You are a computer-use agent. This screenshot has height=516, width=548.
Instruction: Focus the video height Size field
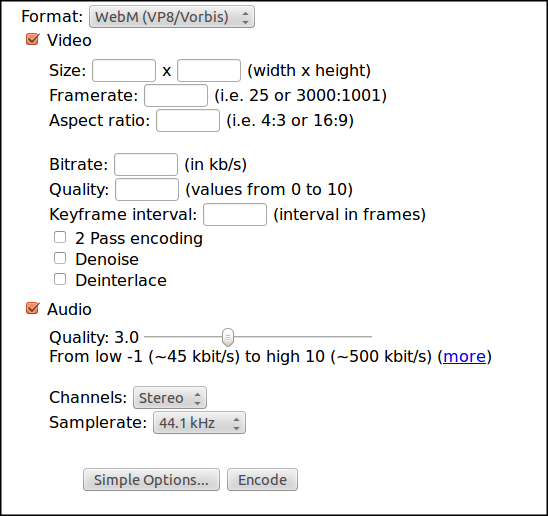[209, 71]
